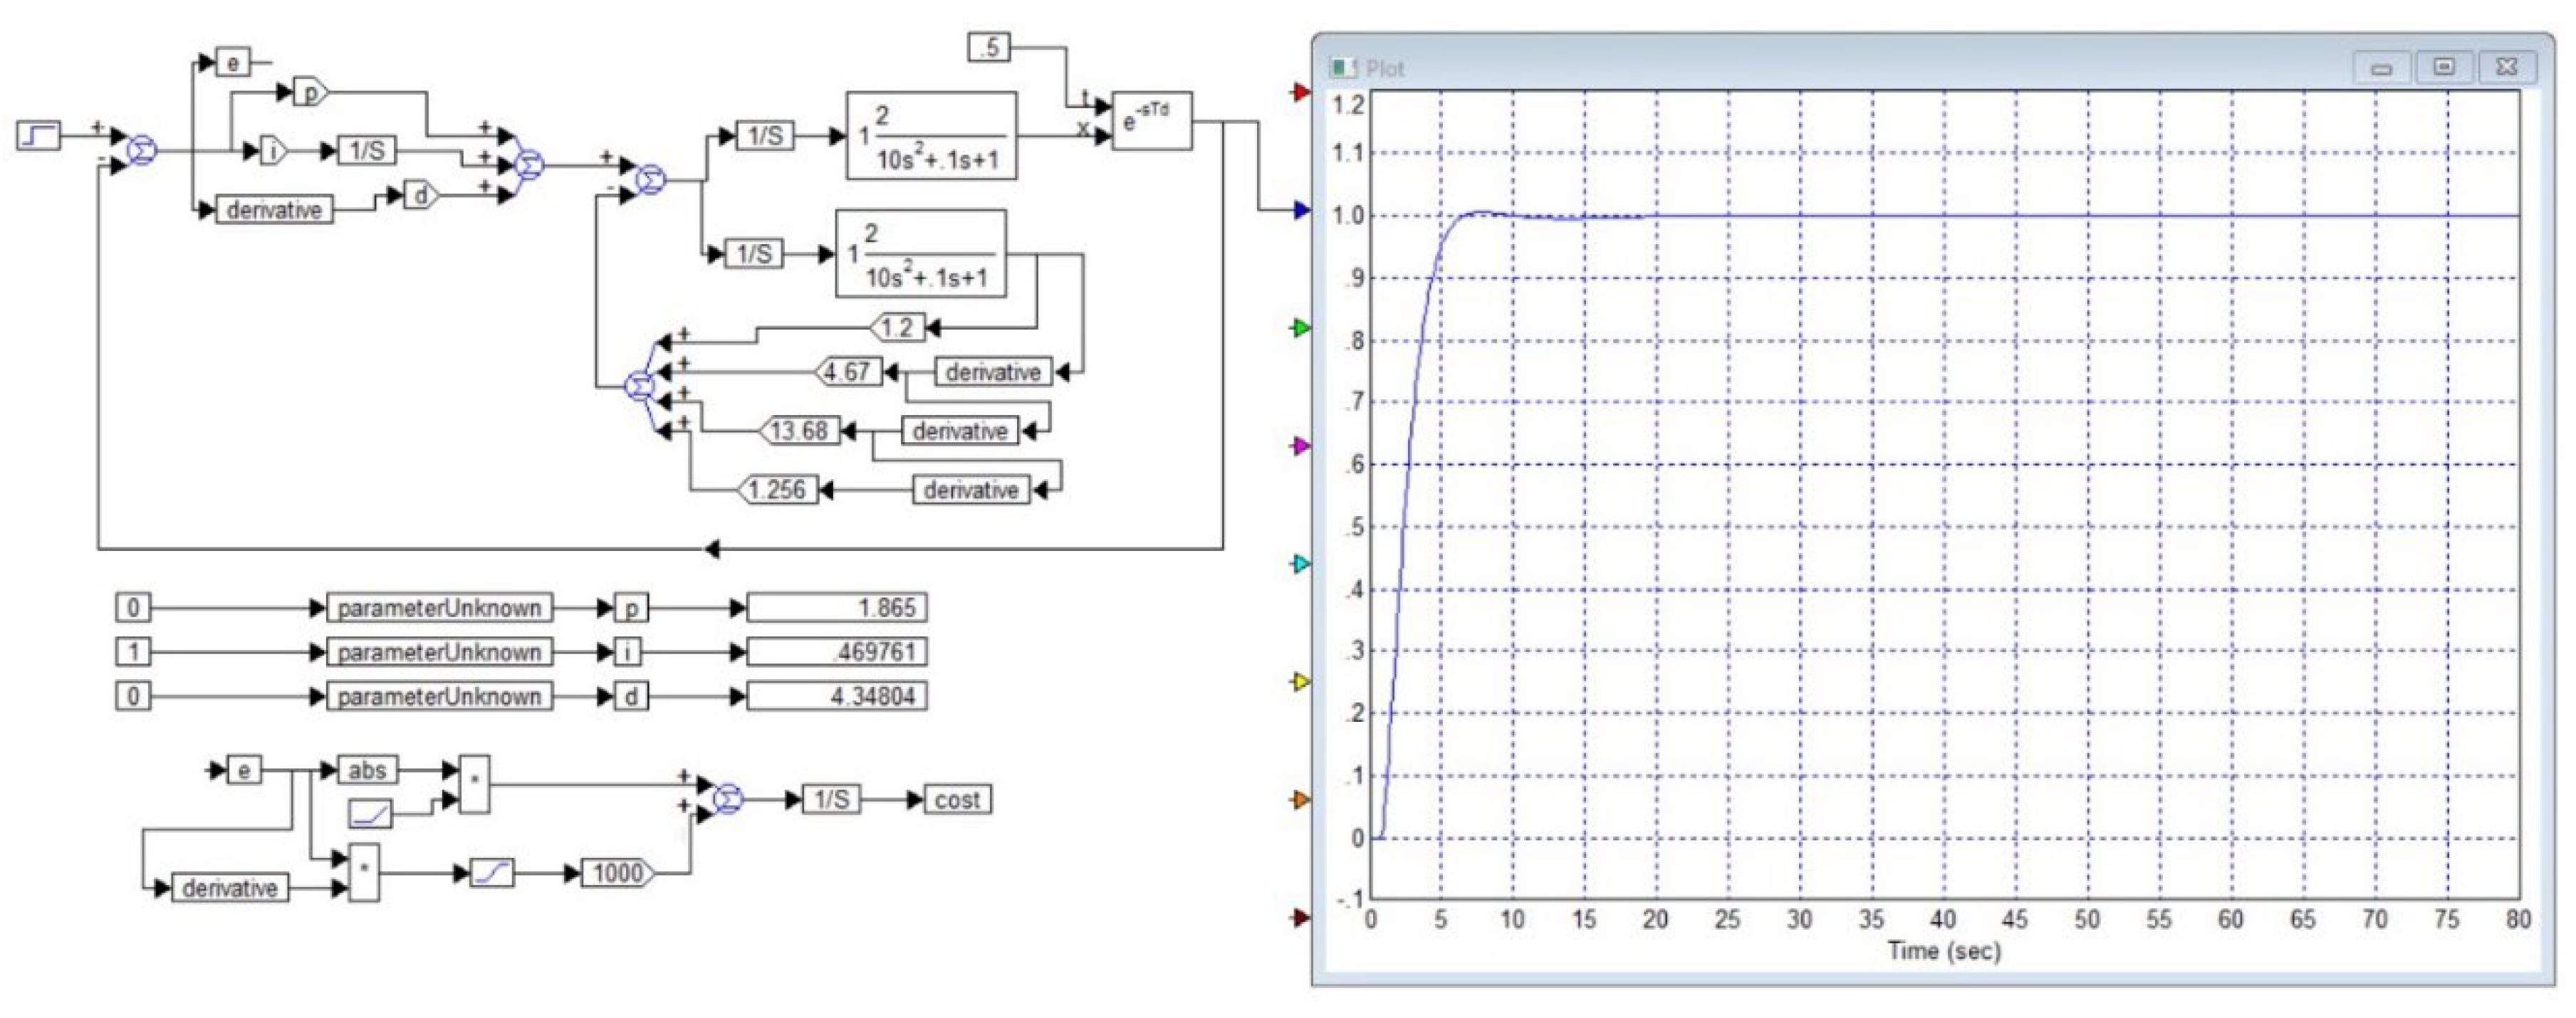Click the 1000 gain block

pos(617,873)
